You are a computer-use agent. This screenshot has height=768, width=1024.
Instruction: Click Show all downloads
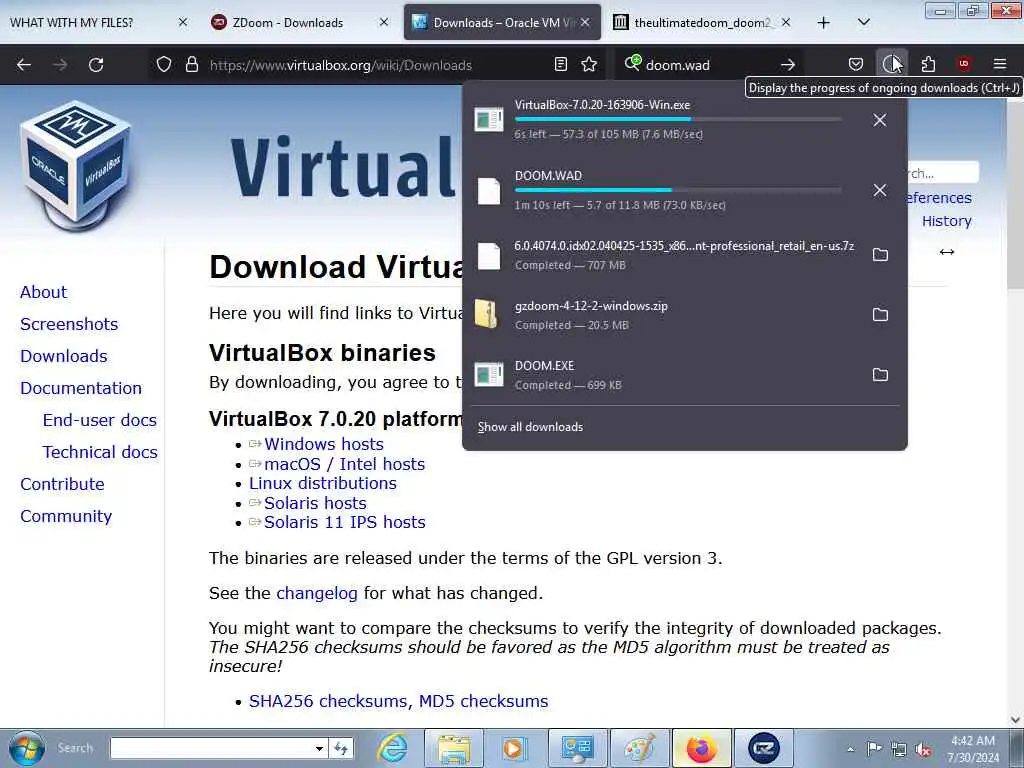click(530, 427)
